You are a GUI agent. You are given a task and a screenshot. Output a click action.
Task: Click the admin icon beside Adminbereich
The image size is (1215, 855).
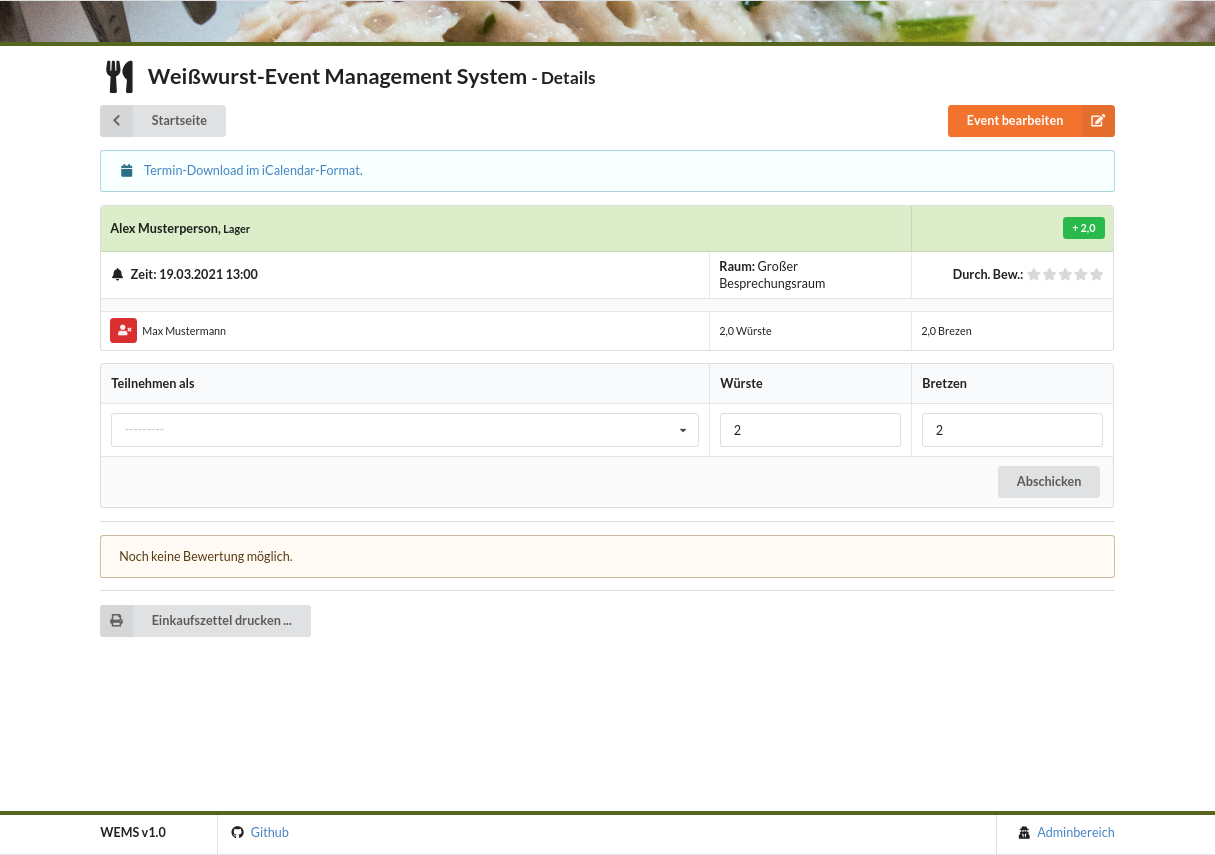pos(1024,832)
